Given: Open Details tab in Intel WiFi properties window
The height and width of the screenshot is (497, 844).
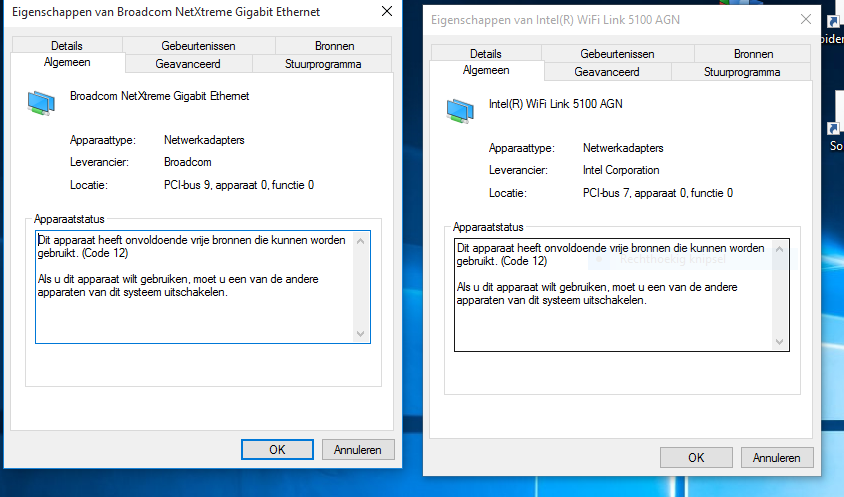Looking at the screenshot, I should 486,54.
